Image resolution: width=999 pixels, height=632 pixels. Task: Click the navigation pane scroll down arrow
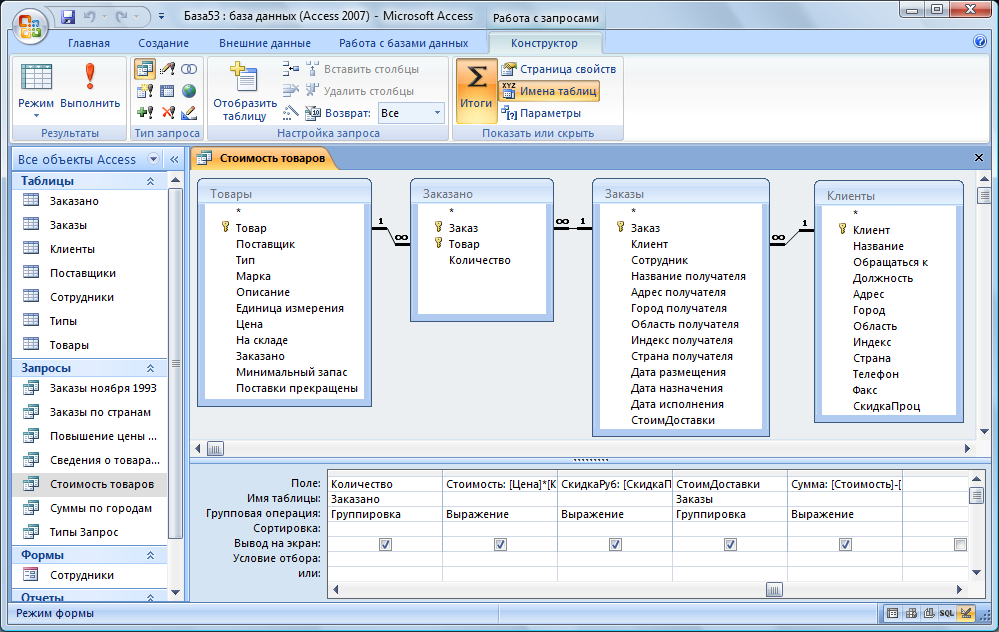tap(175, 593)
